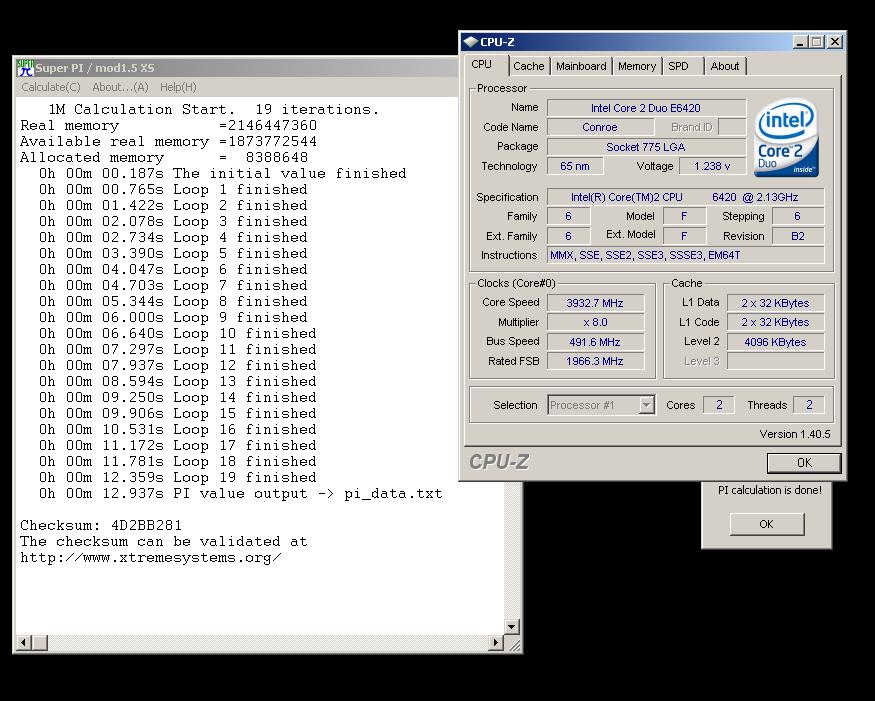Click the Core Speed value 3932.7 MHz
875x701 pixels.
595,303
